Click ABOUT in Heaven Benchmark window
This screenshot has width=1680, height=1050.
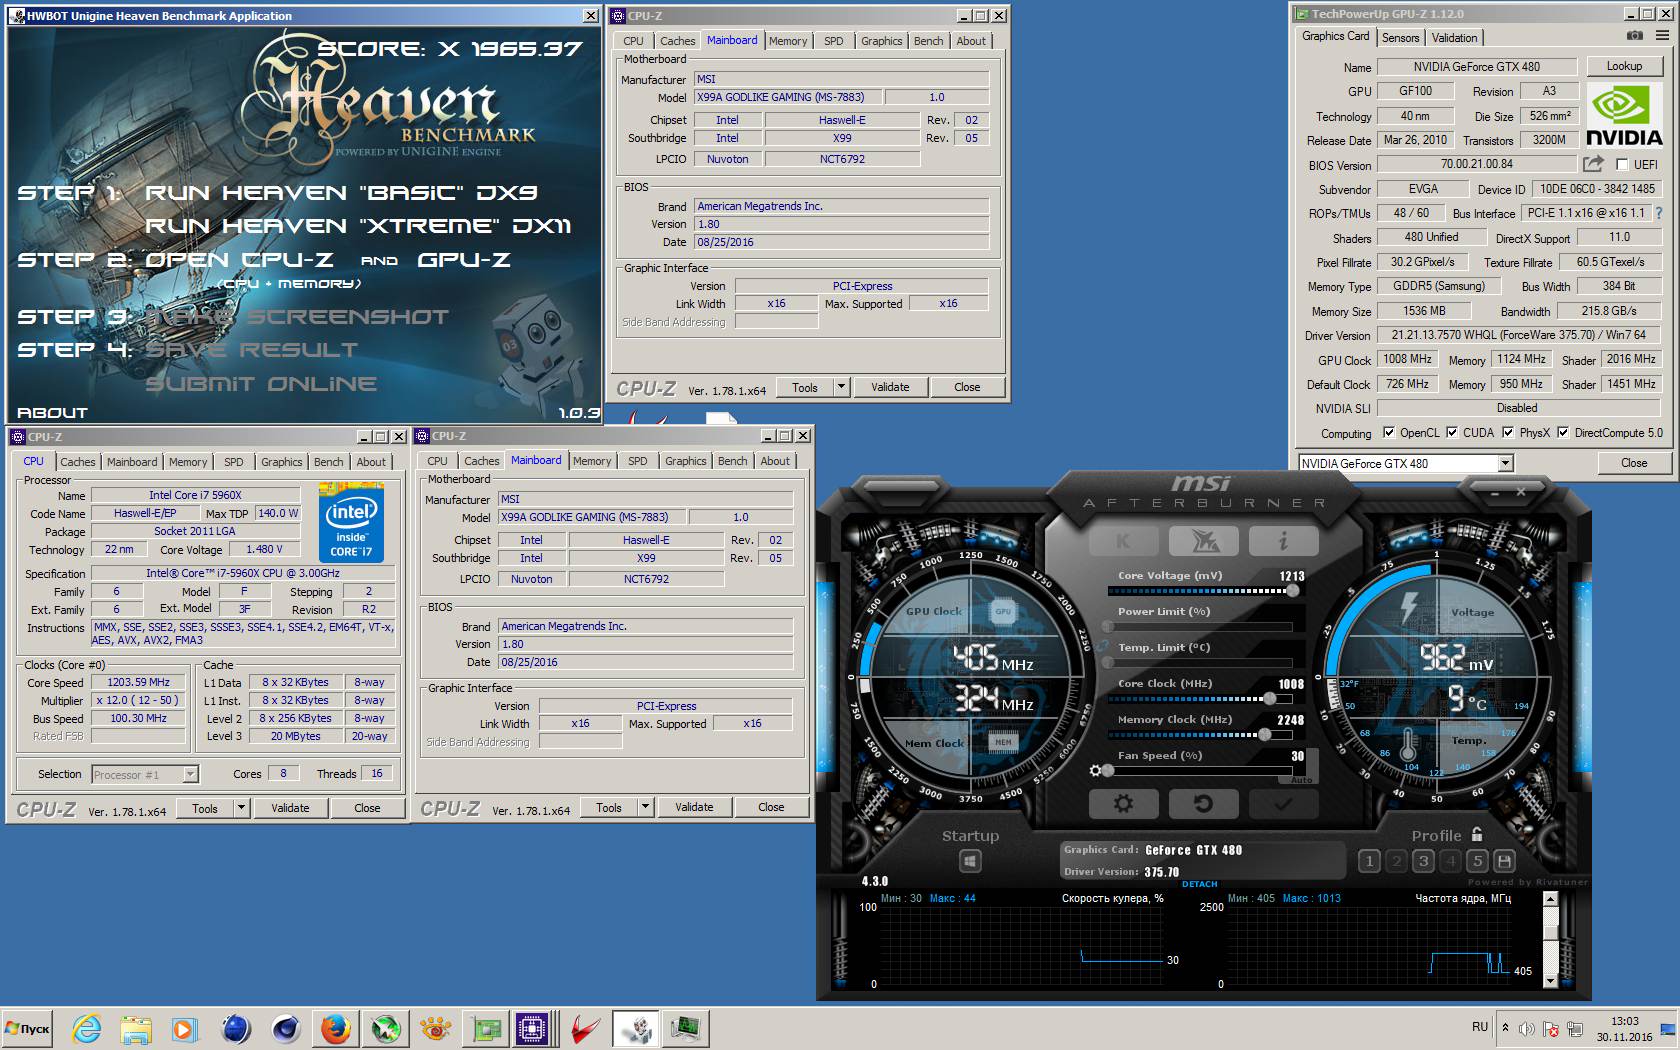(52, 412)
